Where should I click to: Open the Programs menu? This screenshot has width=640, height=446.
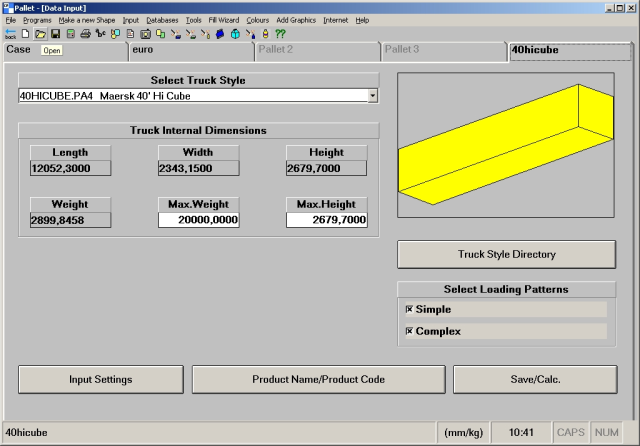point(37,20)
